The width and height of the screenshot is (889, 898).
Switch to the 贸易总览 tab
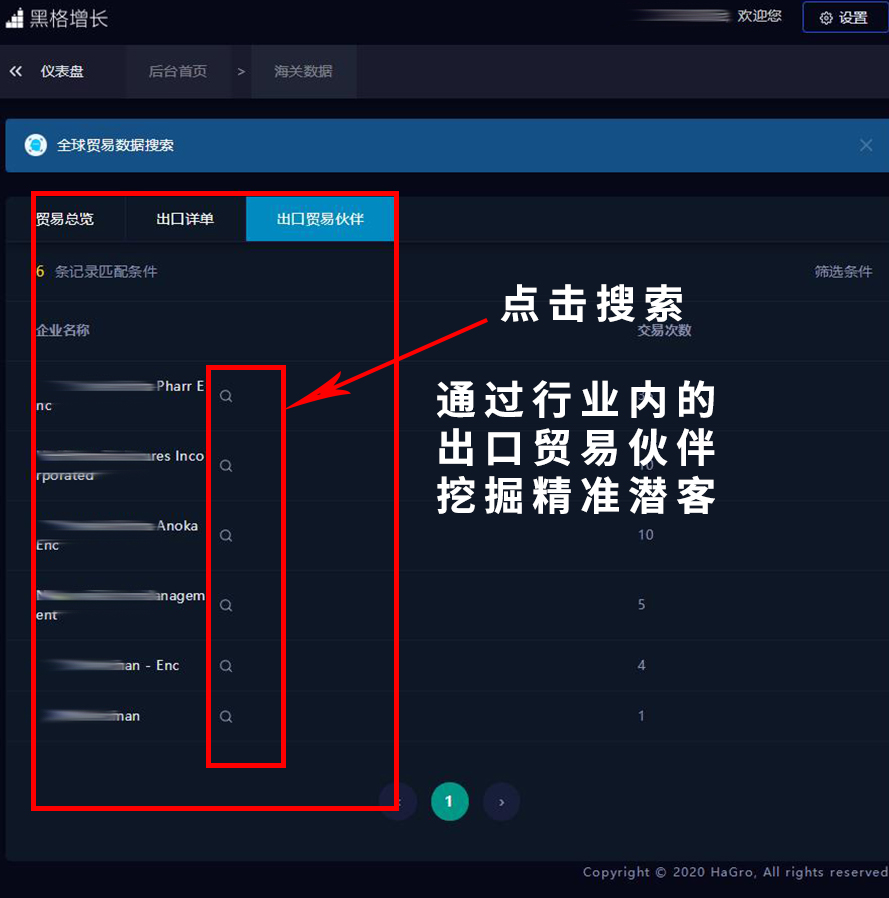click(66, 219)
